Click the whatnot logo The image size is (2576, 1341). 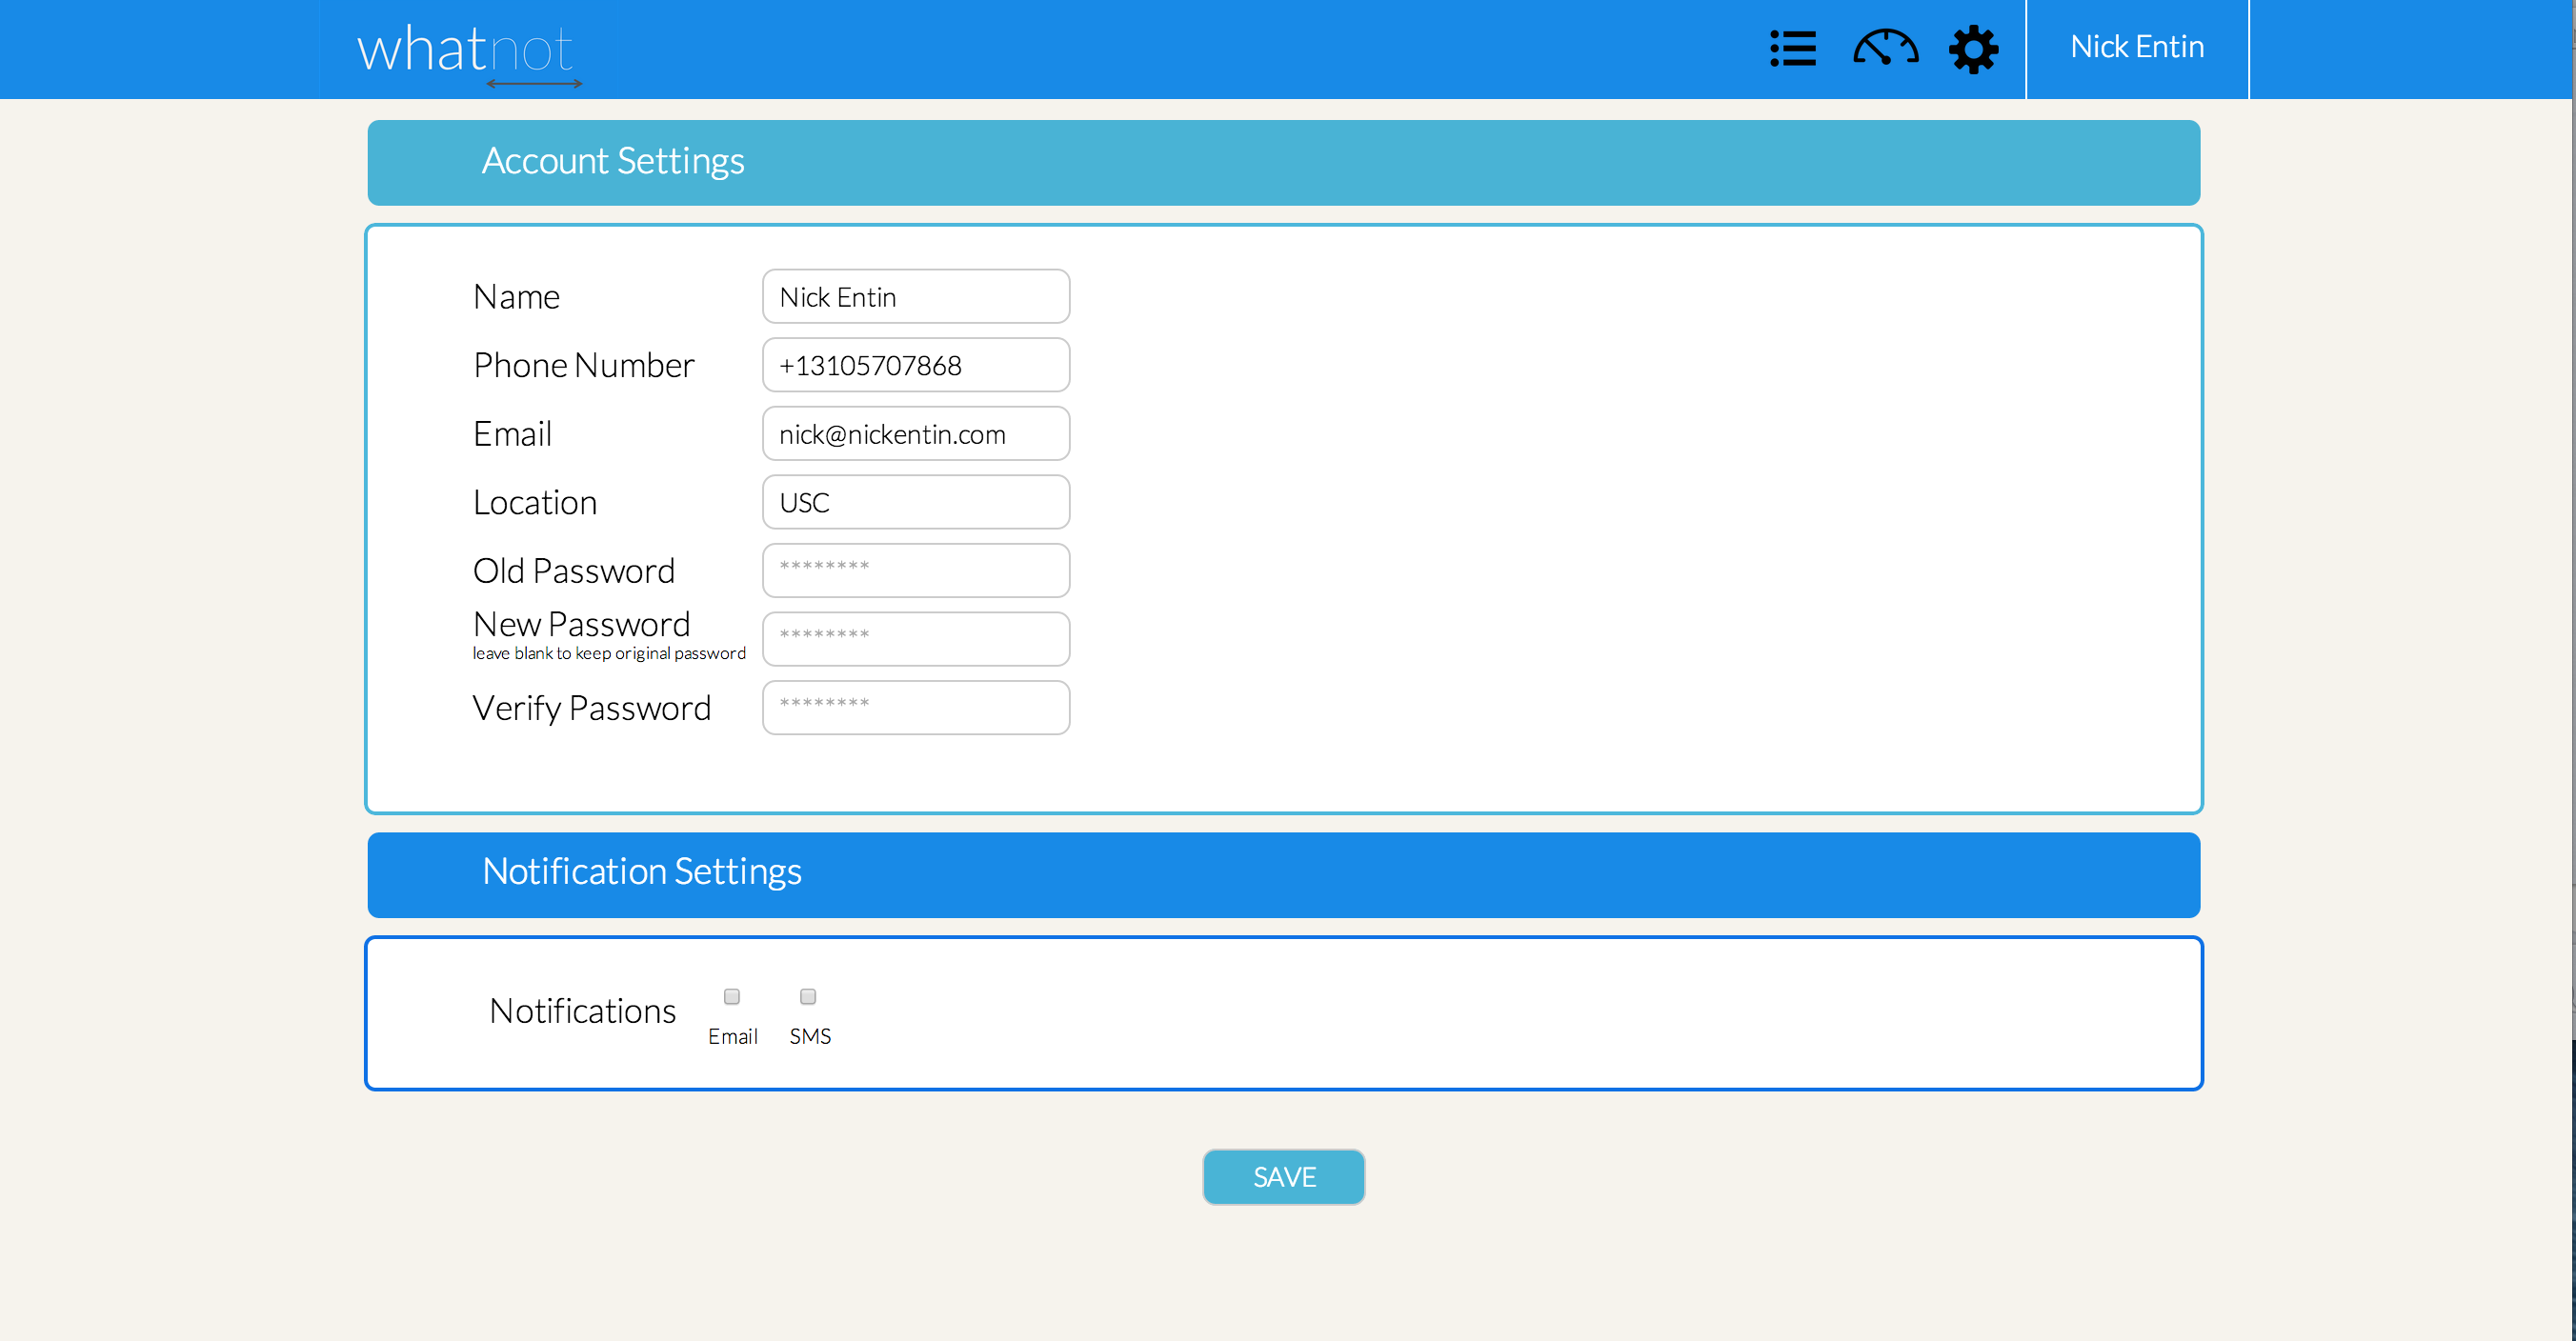click(x=466, y=50)
